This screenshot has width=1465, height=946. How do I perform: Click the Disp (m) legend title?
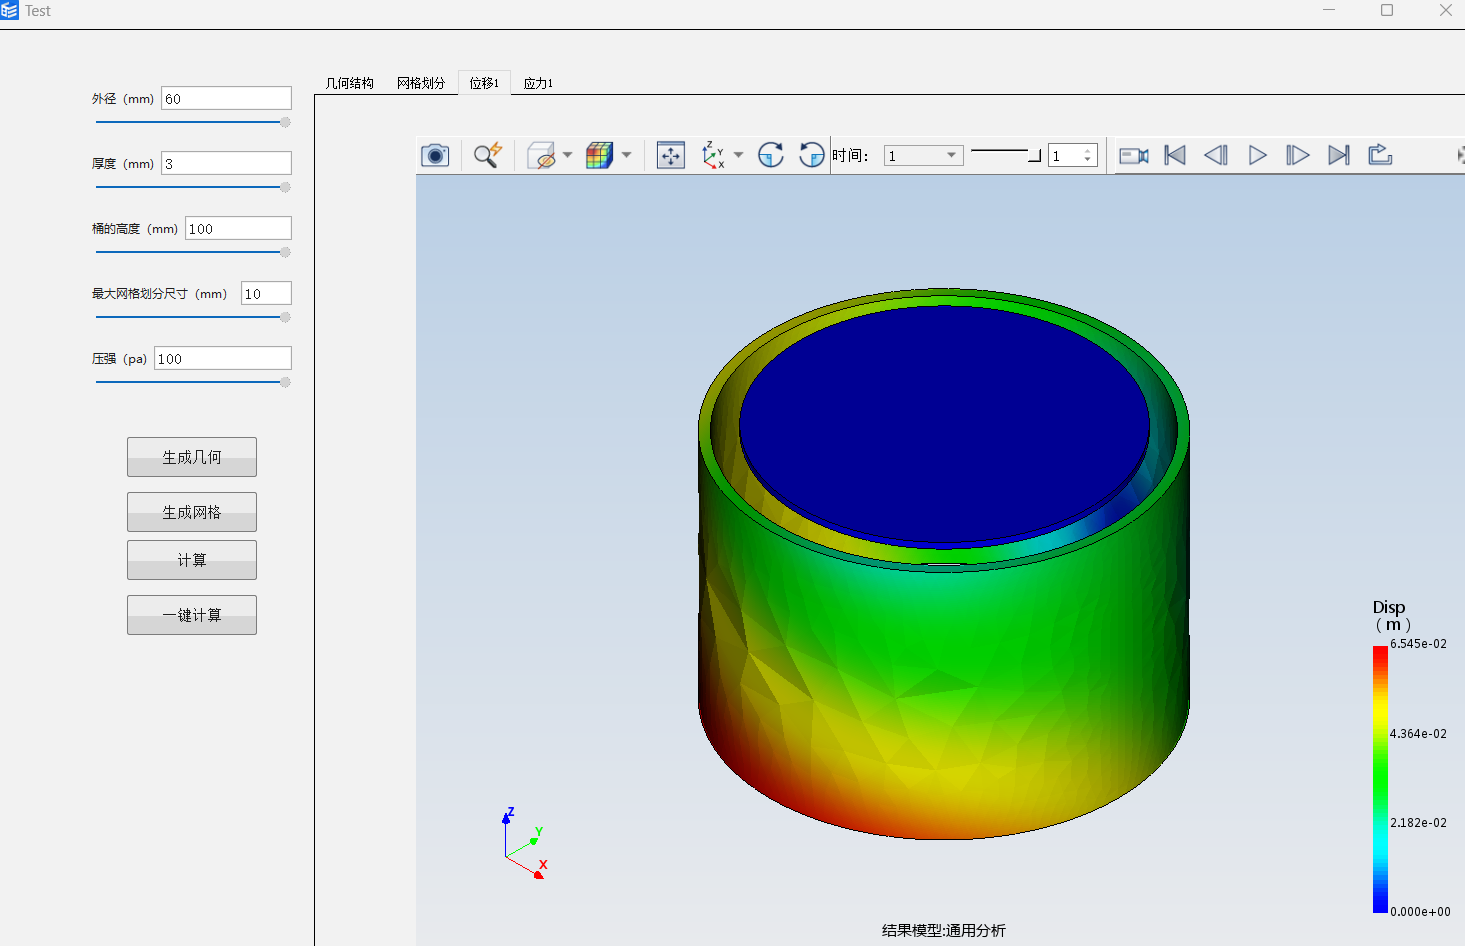1391,615
